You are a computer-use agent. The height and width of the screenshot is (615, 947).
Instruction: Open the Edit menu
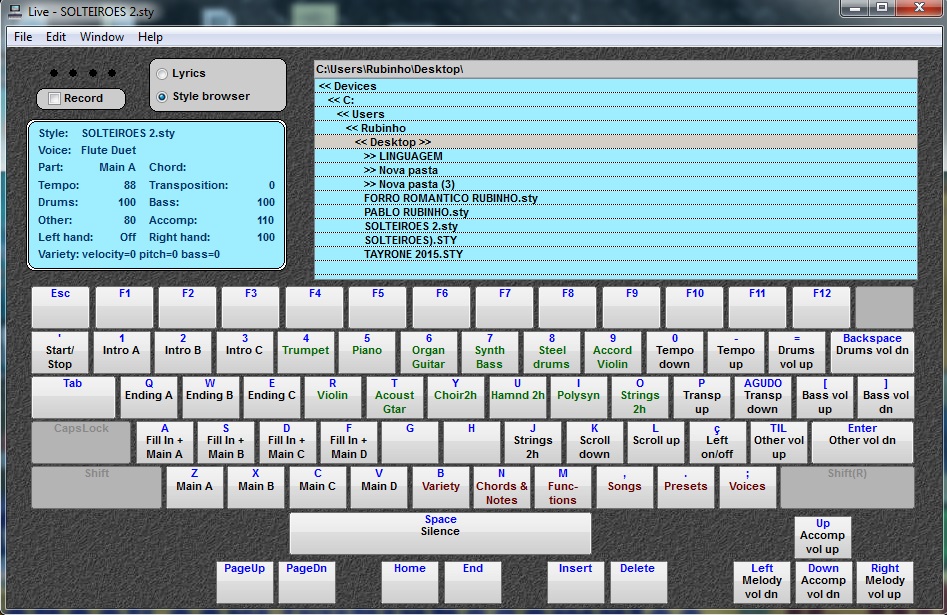pos(56,37)
